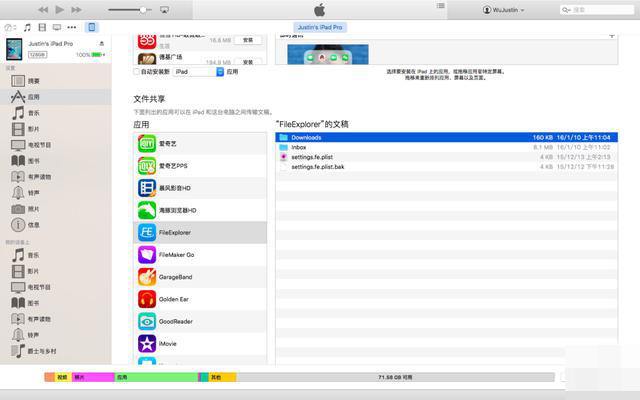The width and height of the screenshot is (640, 400).
Task: Select the settings.fe.plist.bak file
Action: tap(317, 167)
